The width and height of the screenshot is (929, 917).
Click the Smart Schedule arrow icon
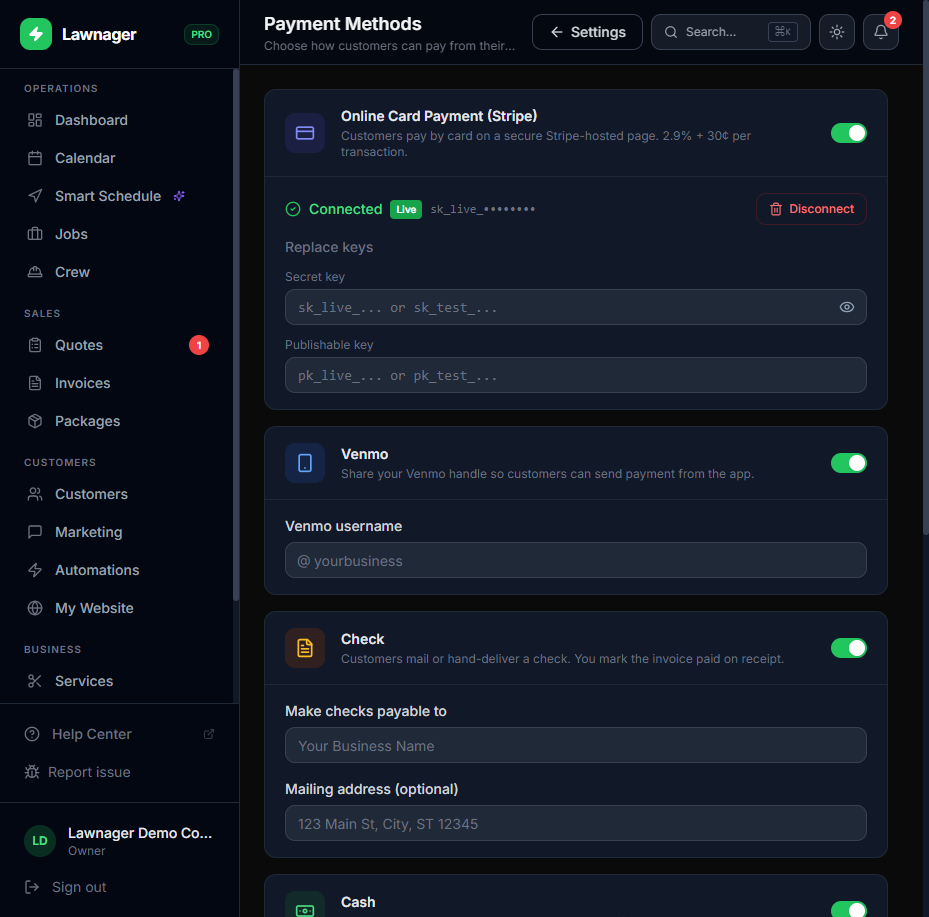[x=35, y=196]
